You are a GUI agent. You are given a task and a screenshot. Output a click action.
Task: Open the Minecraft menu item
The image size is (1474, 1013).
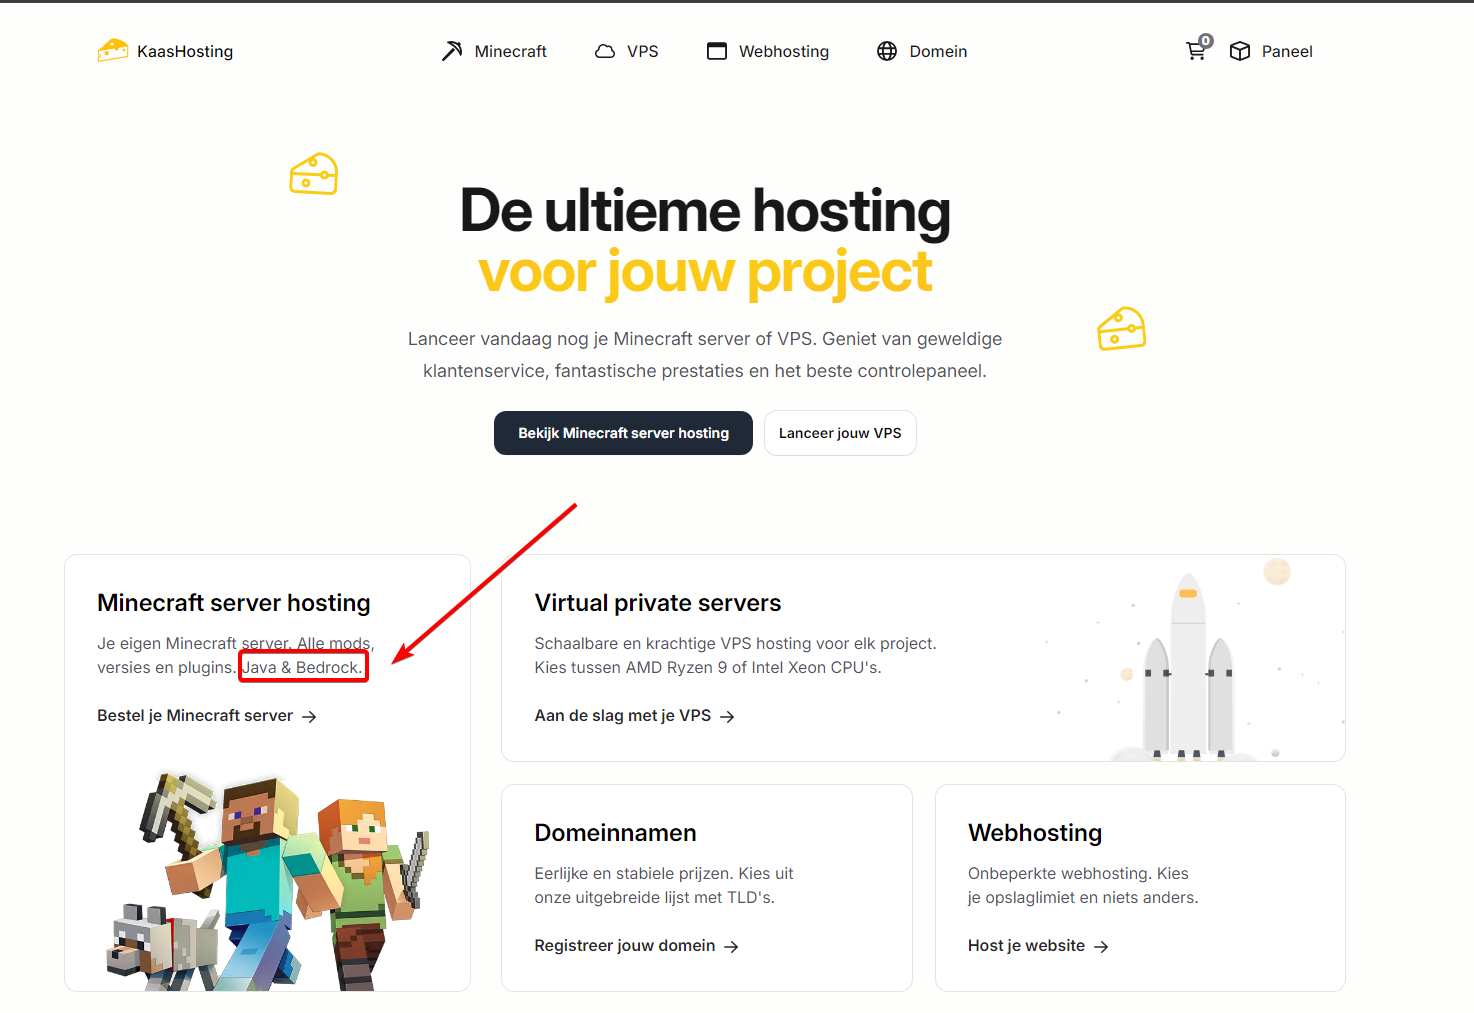tap(510, 51)
